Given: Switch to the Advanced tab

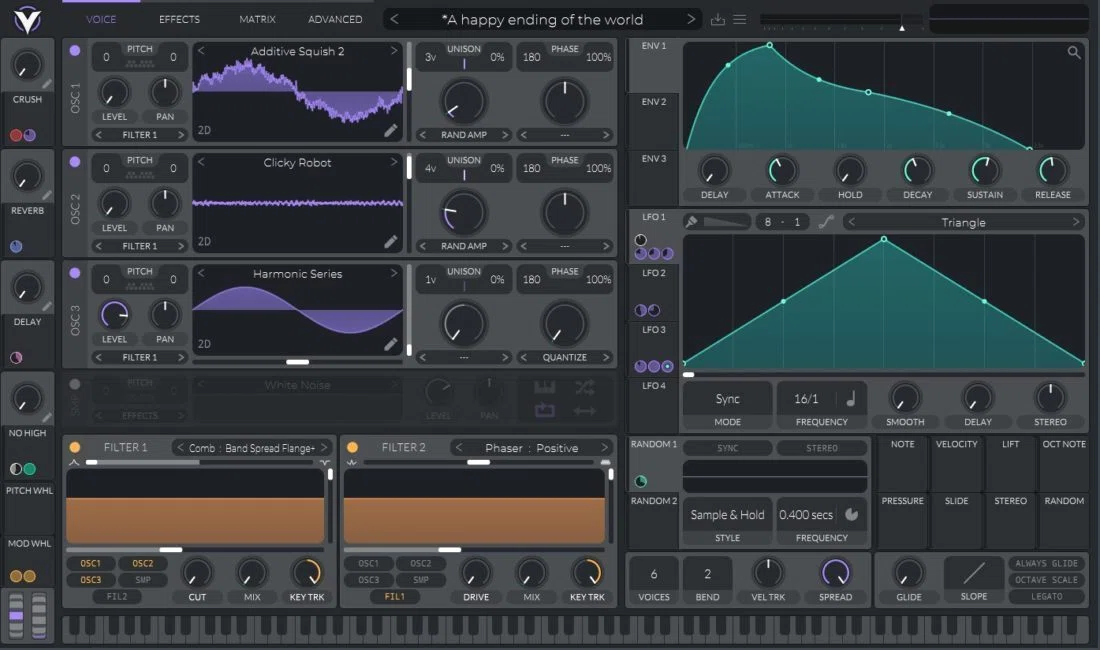Looking at the screenshot, I should 335,19.
